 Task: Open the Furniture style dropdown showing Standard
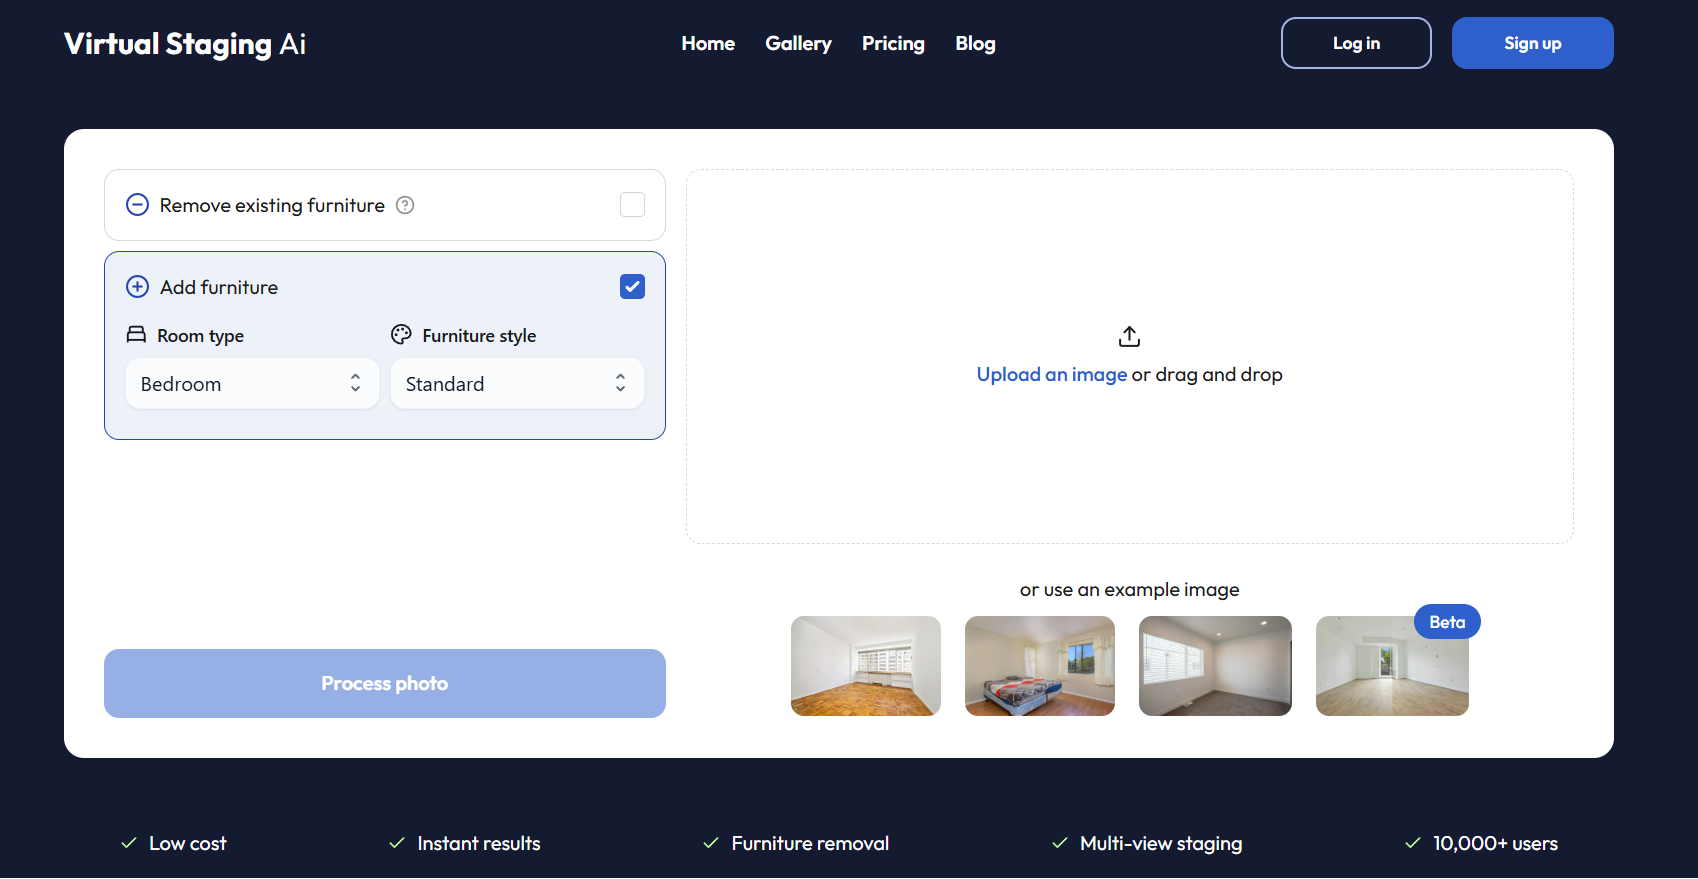(x=517, y=384)
